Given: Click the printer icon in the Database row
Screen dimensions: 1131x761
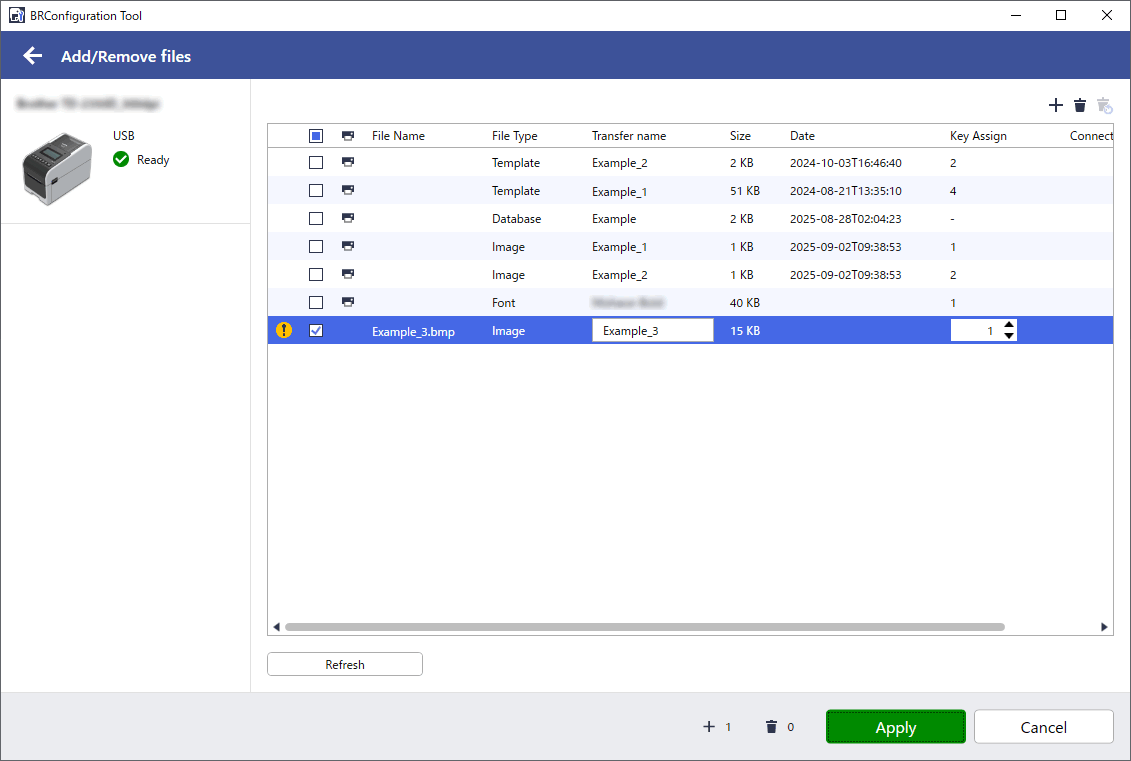Looking at the screenshot, I should [348, 218].
